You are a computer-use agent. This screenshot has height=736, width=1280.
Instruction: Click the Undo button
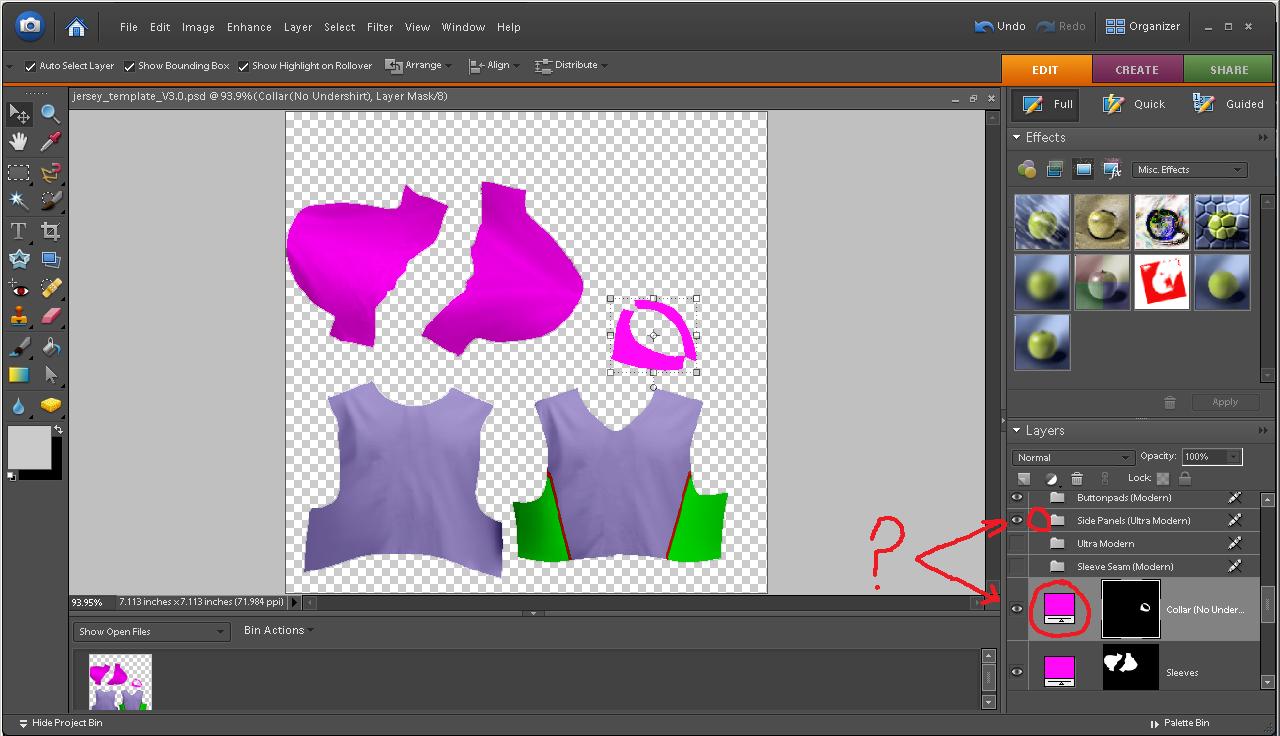1000,26
